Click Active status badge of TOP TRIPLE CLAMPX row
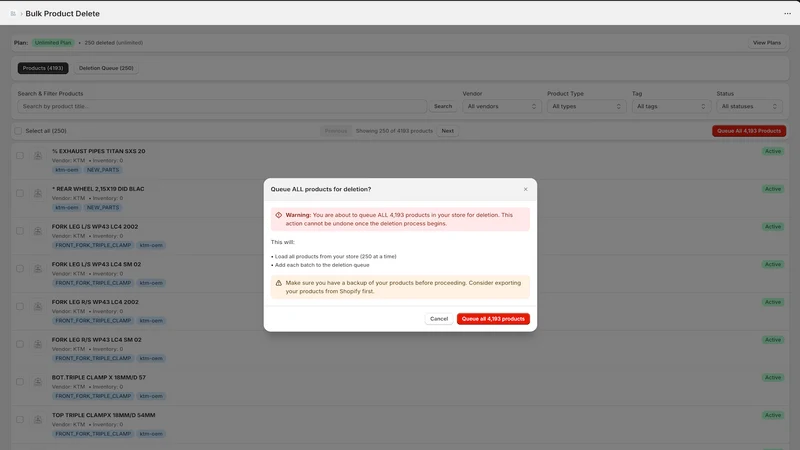The image size is (800, 450). coord(772,415)
